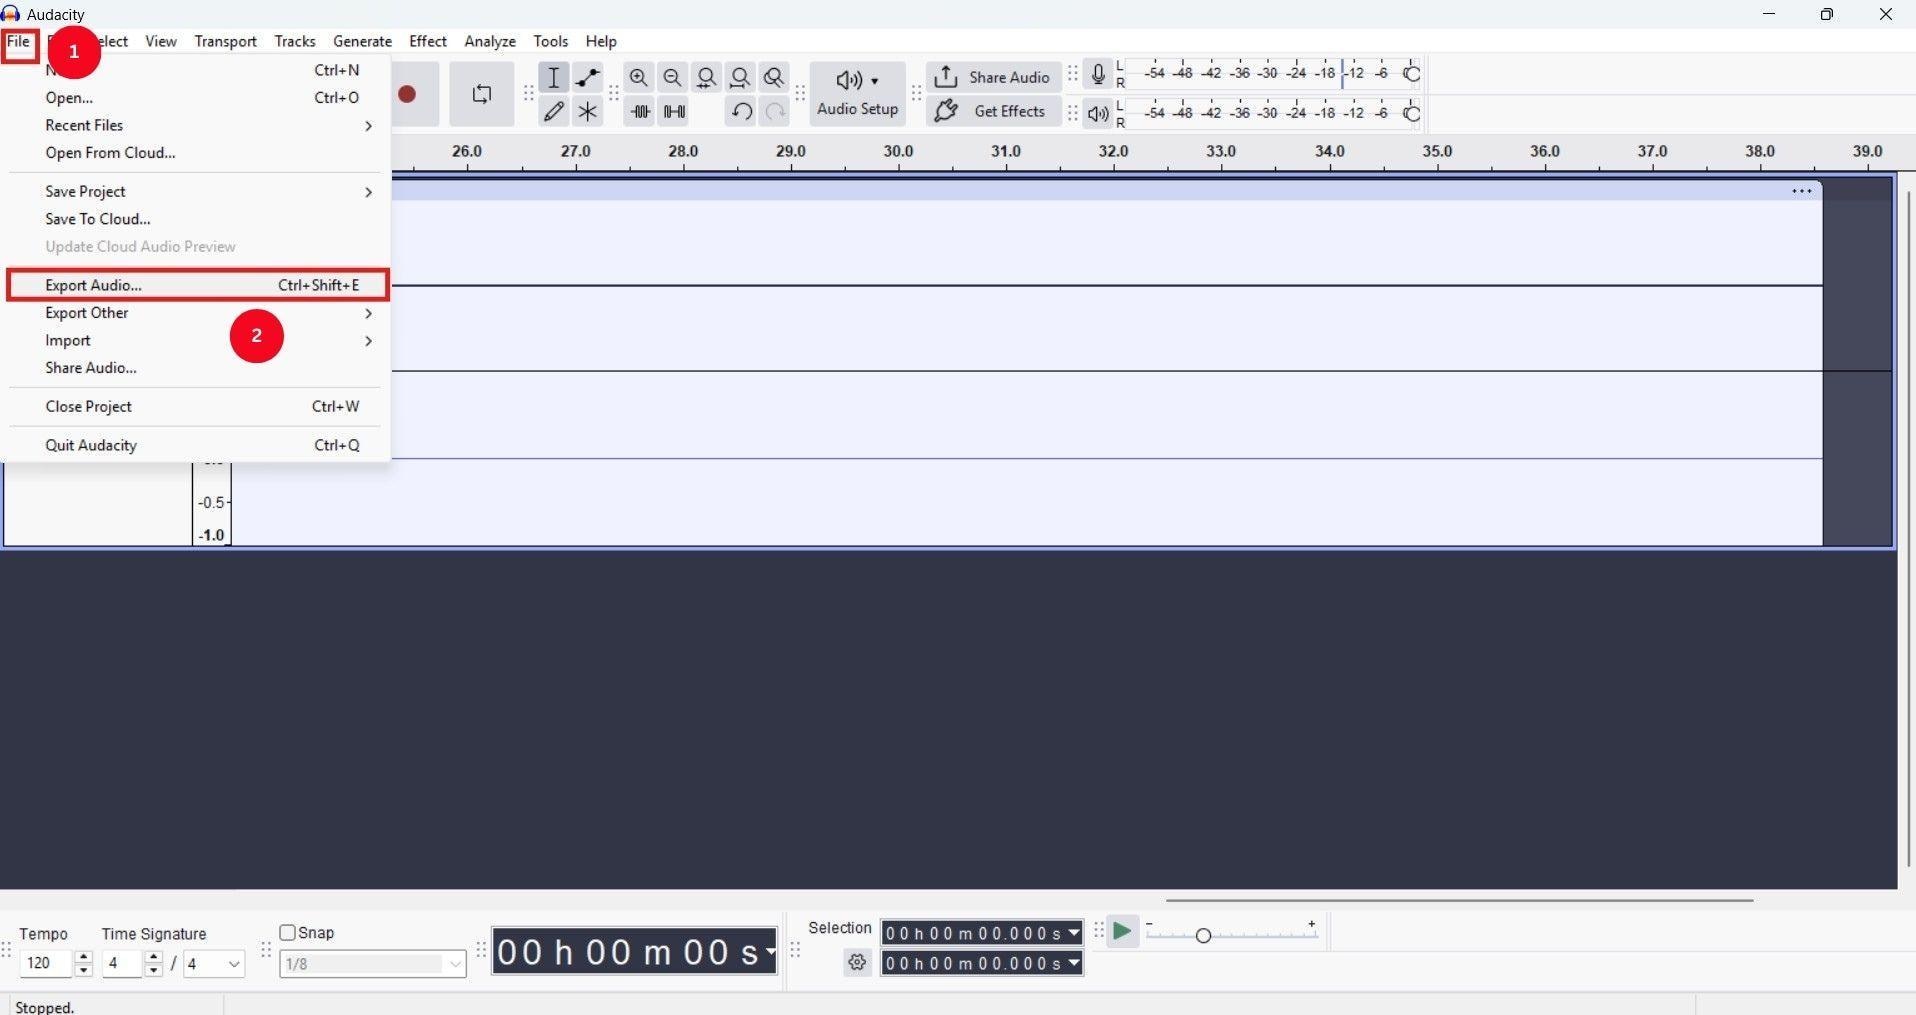Select the Draw tool

pyautogui.click(x=553, y=111)
